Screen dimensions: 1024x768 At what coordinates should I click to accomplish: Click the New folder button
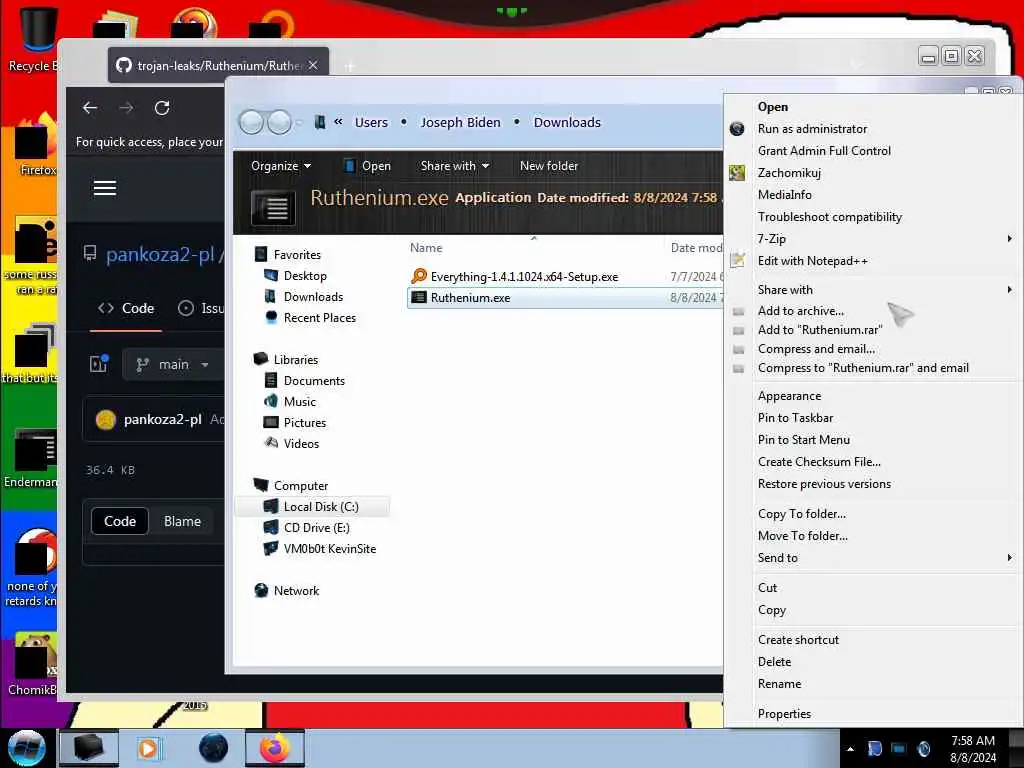pos(549,166)
